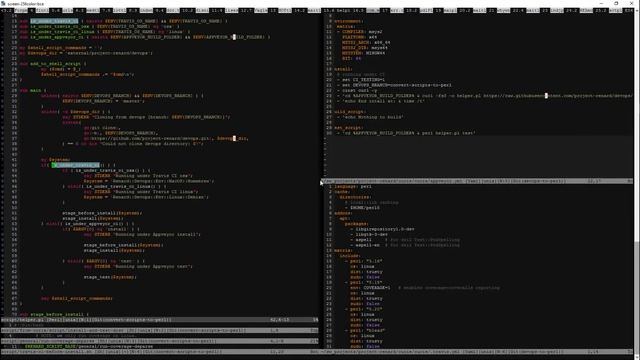Click 'sub stage_before_install' on line 70
640x360 pixels.
point(54,314)
